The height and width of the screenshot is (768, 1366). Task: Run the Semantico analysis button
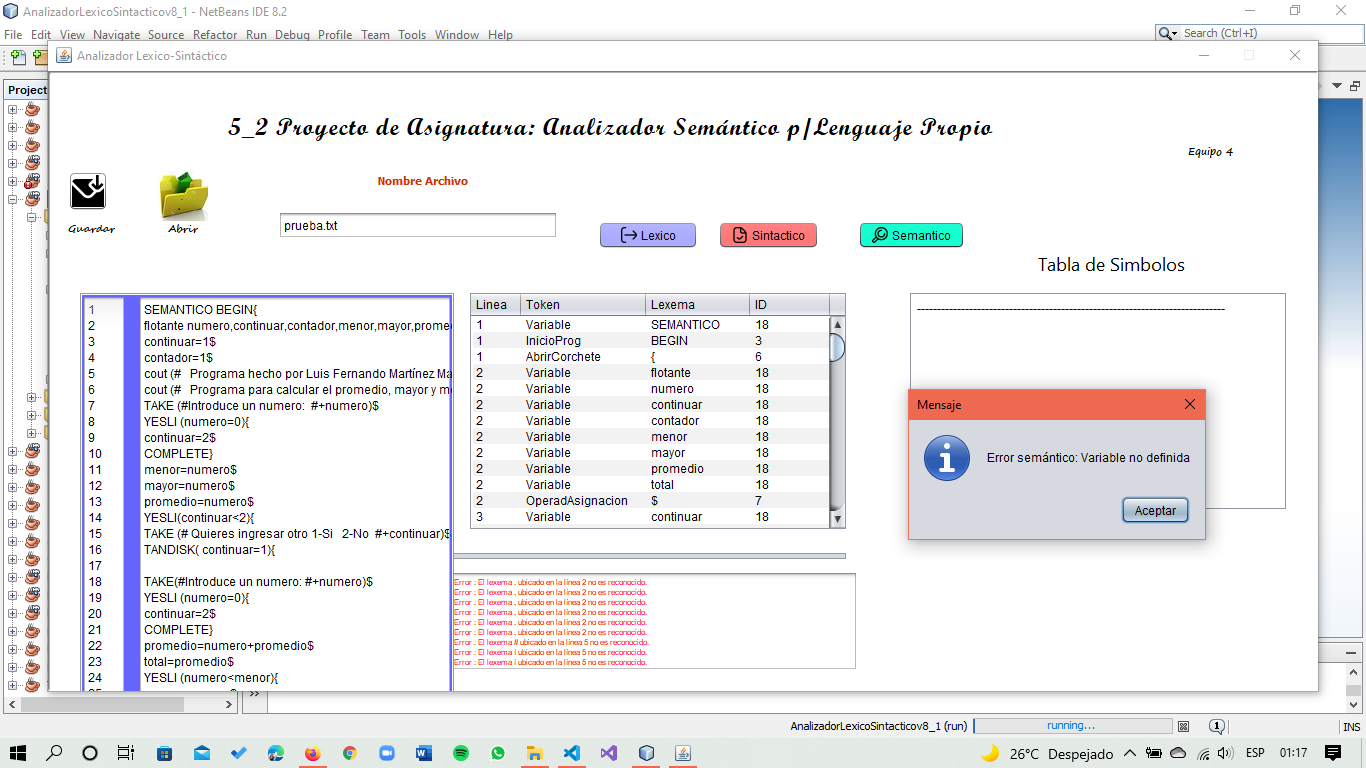click(x=911, y=235)
